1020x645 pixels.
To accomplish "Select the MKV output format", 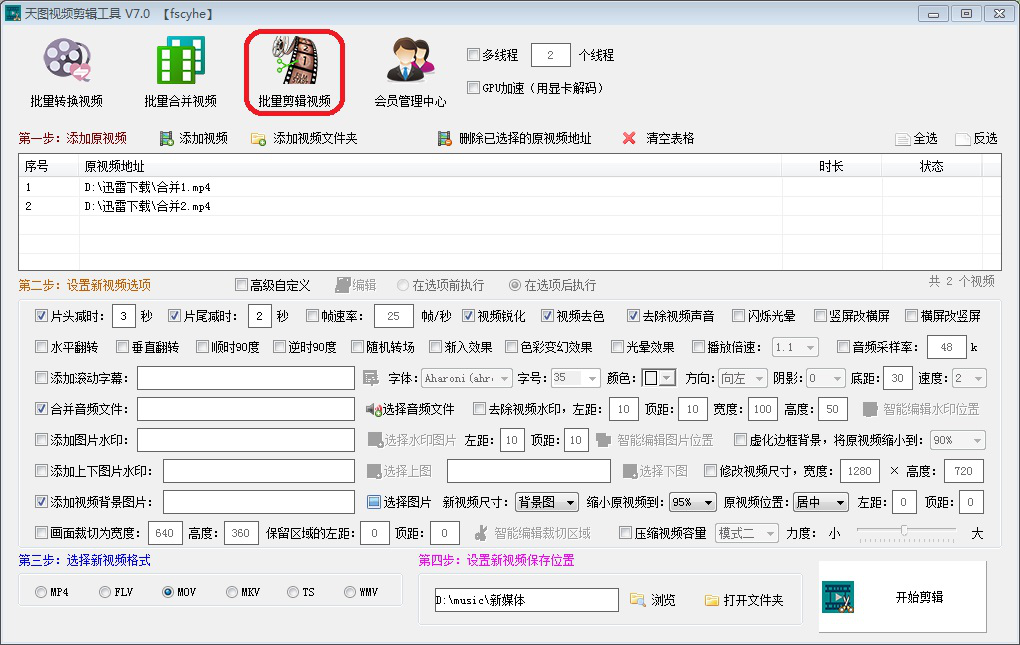I will [230, 592].
